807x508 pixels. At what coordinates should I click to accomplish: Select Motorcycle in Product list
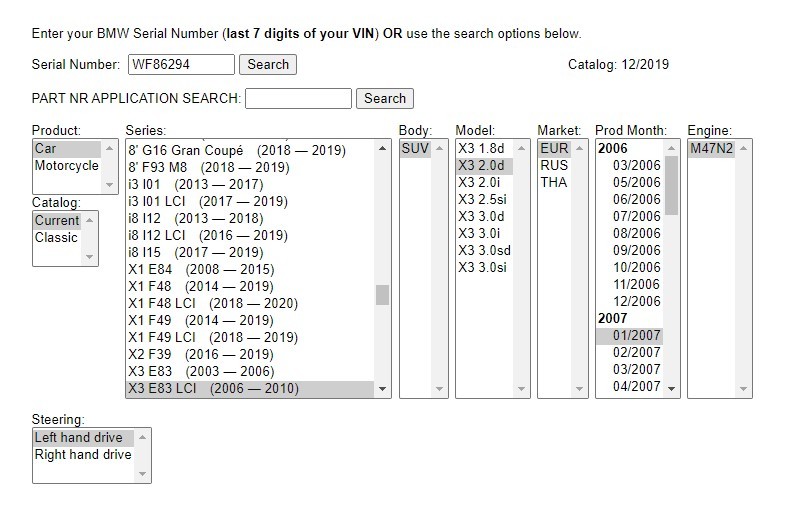67,166
